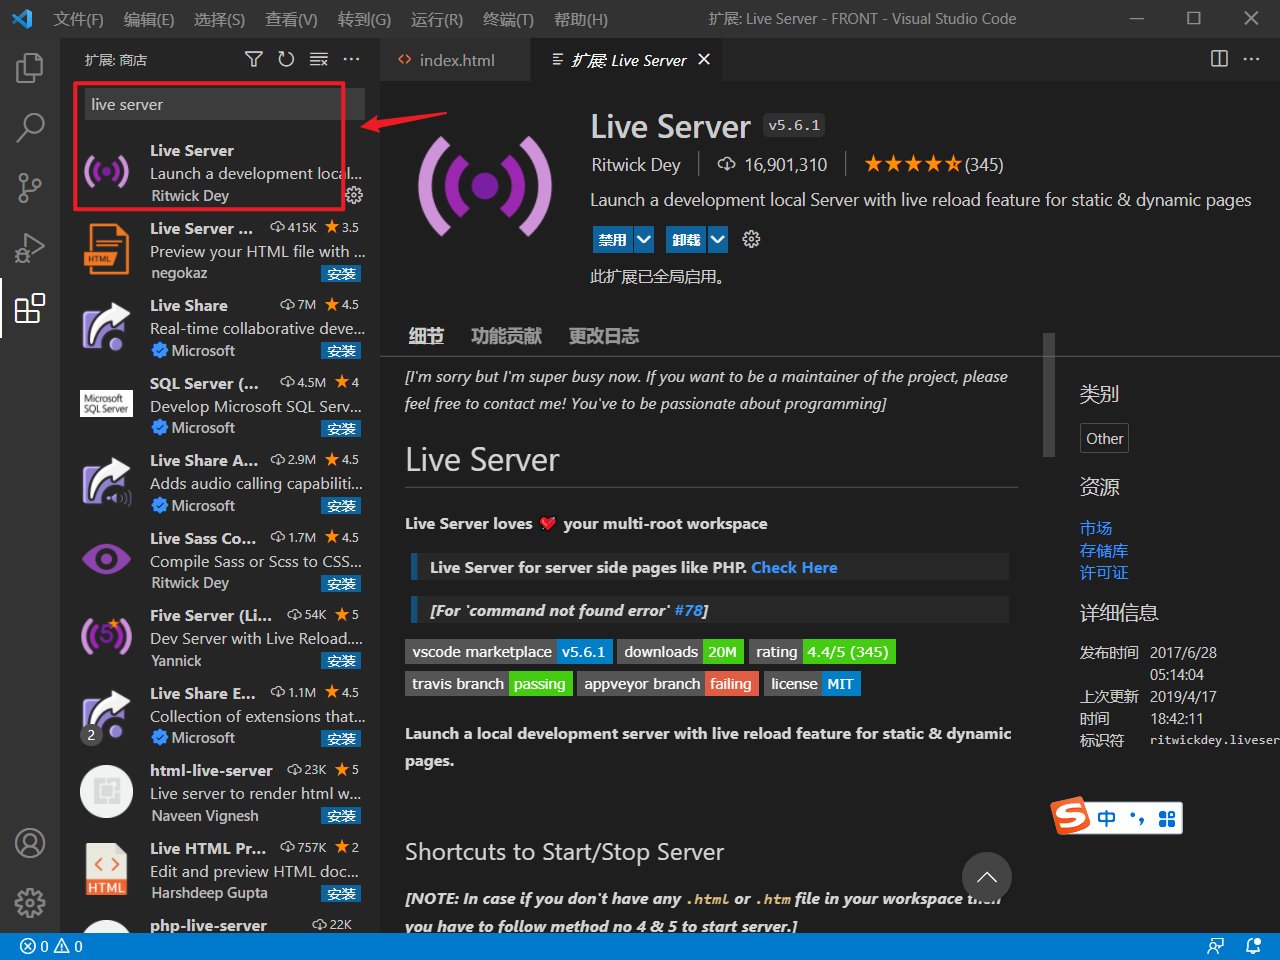This screenshot has height=960, width=1280.
Task: Click the scroll-to-top arrow button
Action: pyautogui.click(x=987, y=877)
